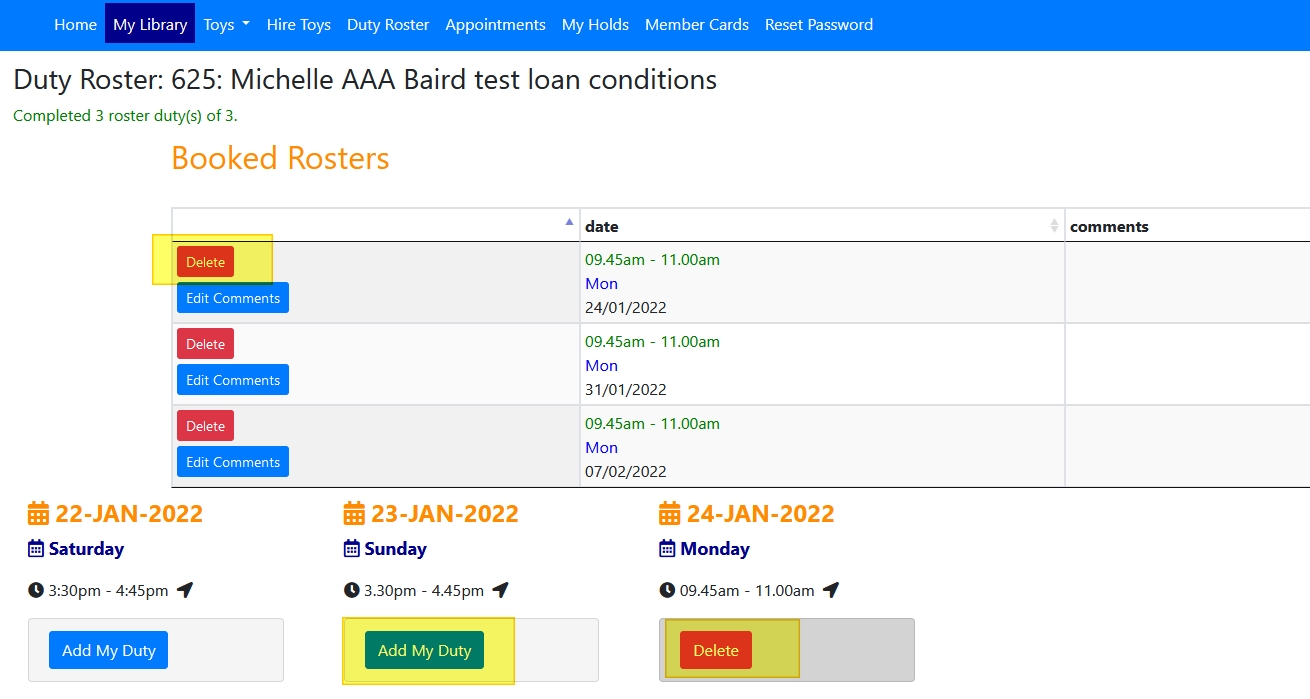
Task: Click Reset Password link
Action: (818, 25)
